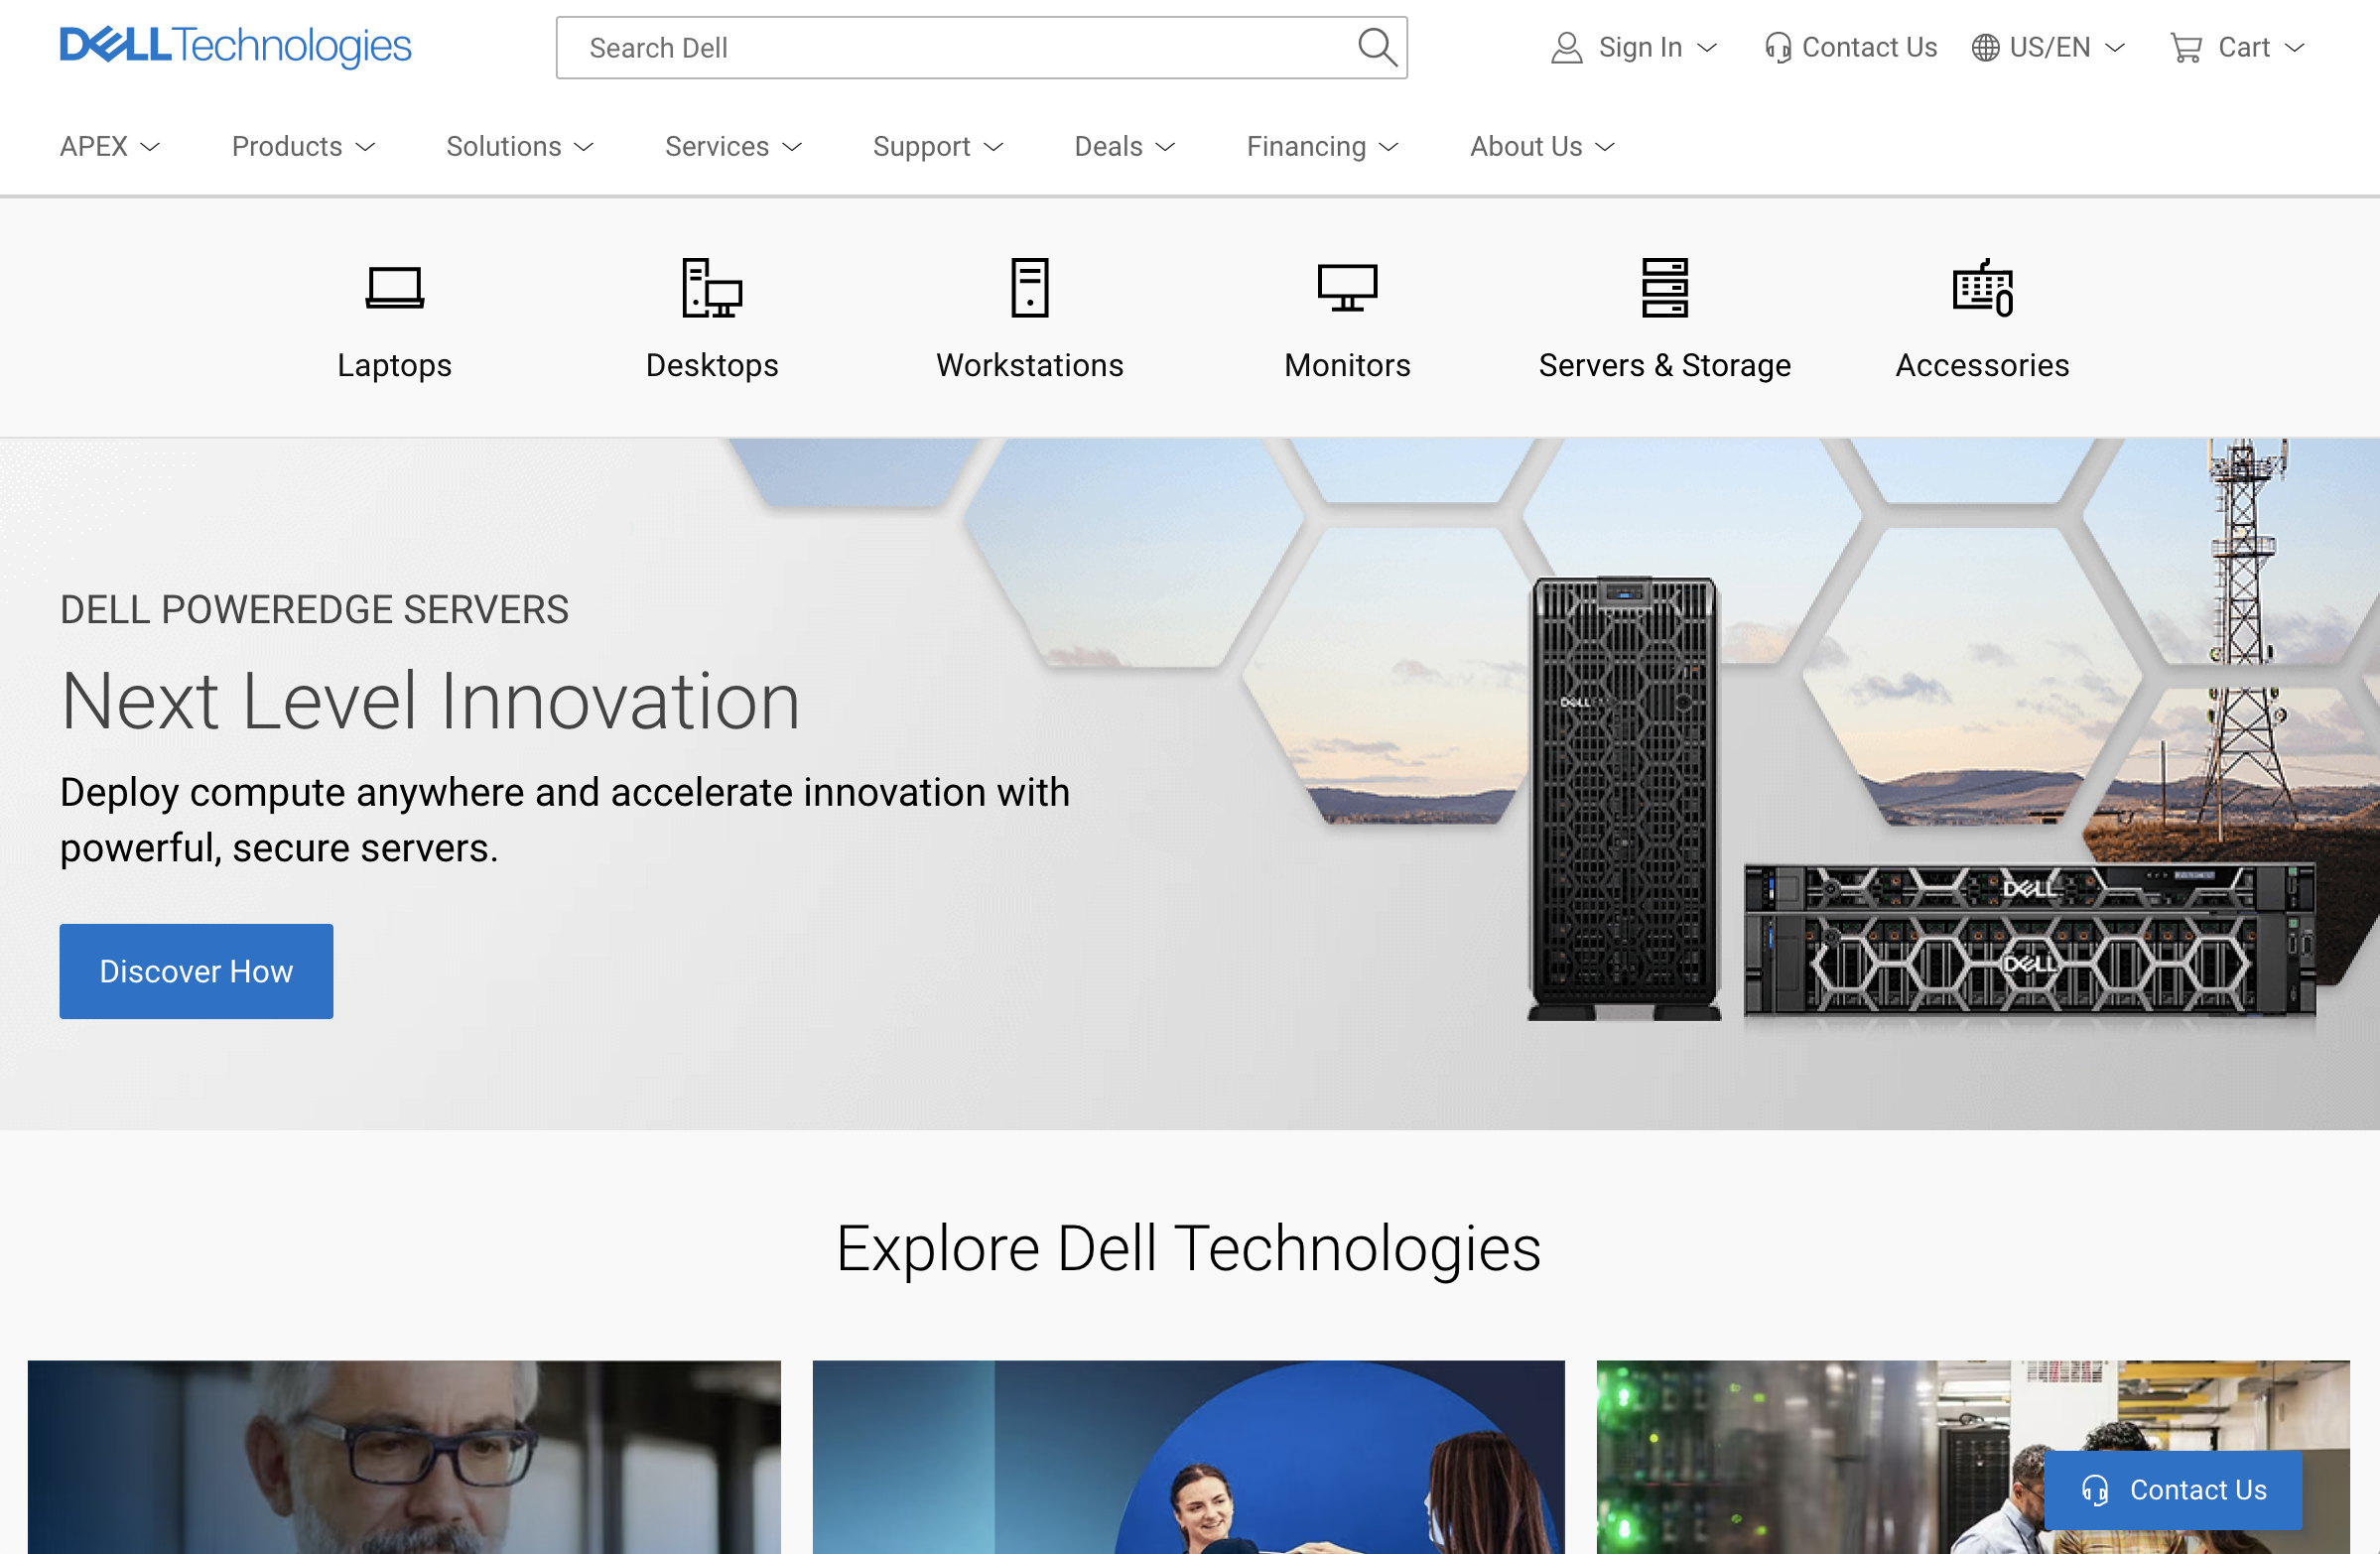
Task: Click the floating Contact Us chat button
Action: (2173, 1489)
